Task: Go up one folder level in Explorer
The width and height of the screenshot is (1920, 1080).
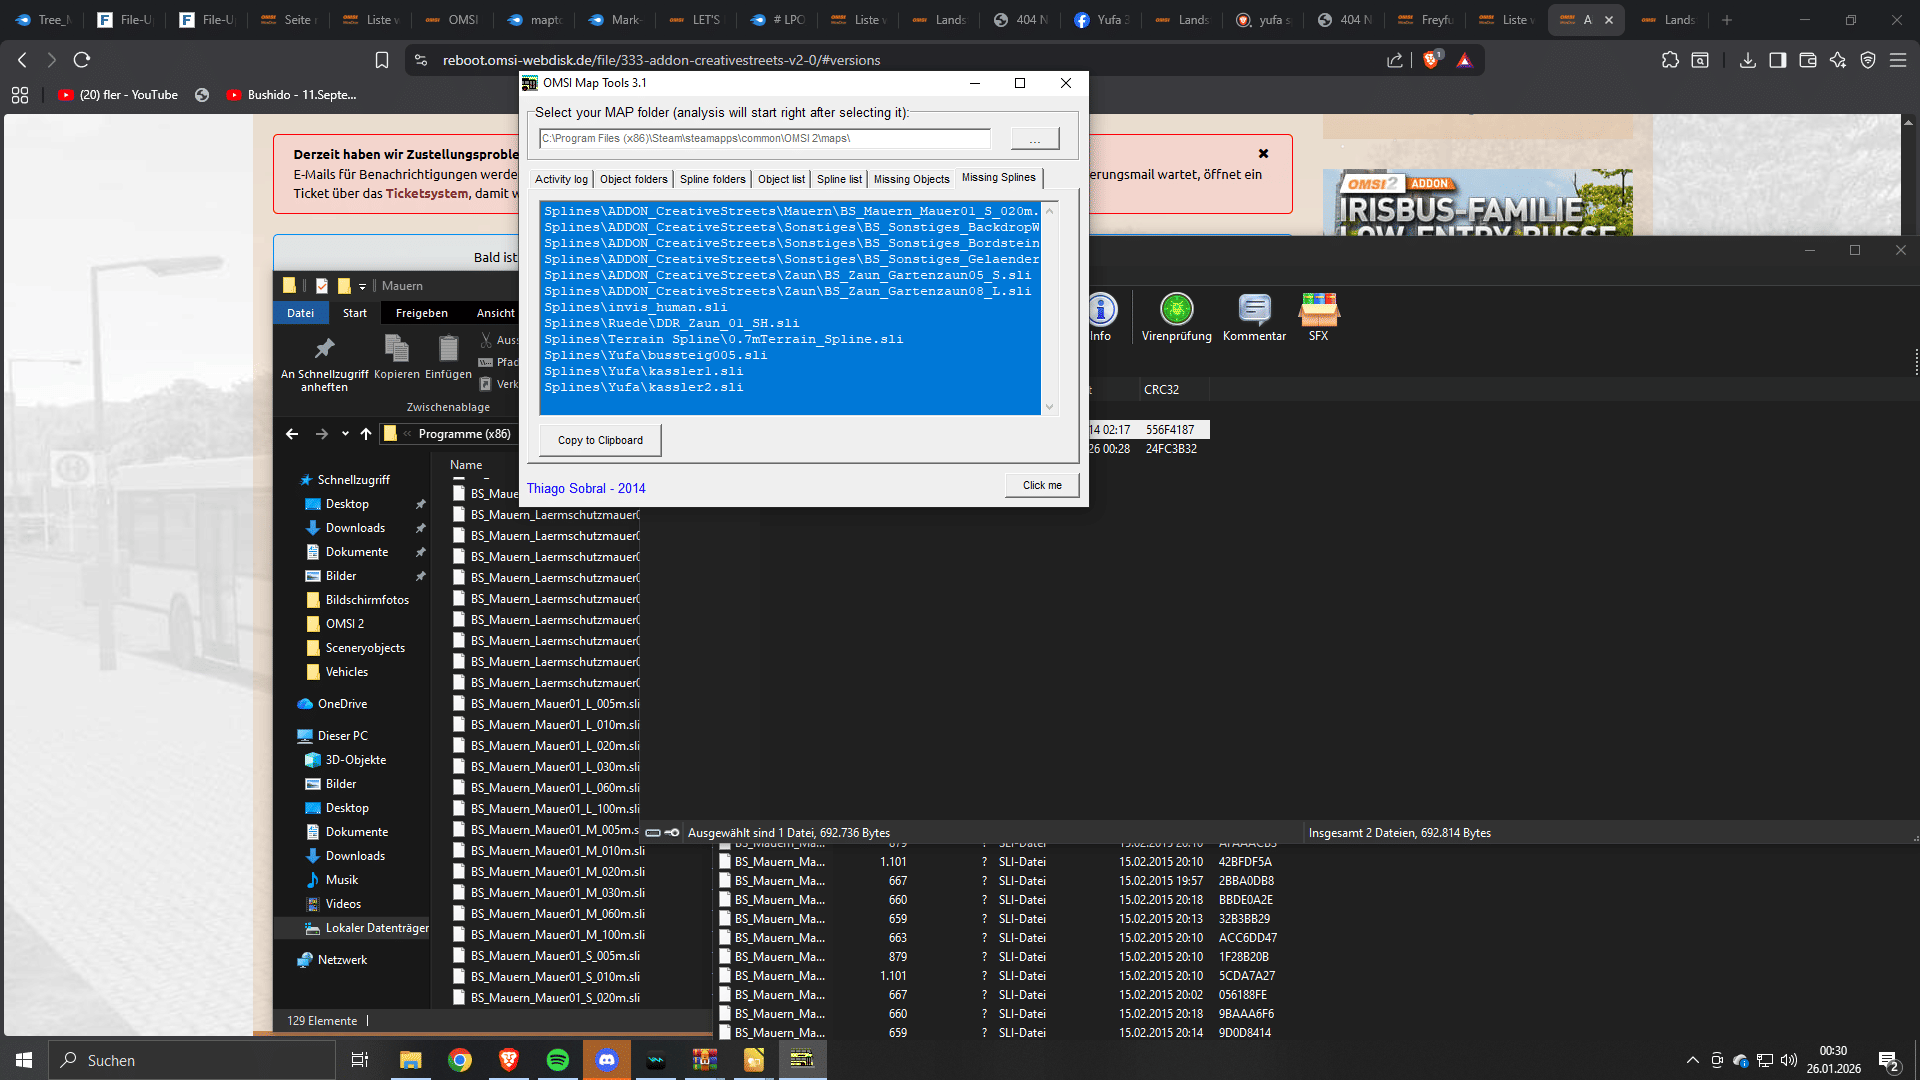Action: [x=366, y=434]
